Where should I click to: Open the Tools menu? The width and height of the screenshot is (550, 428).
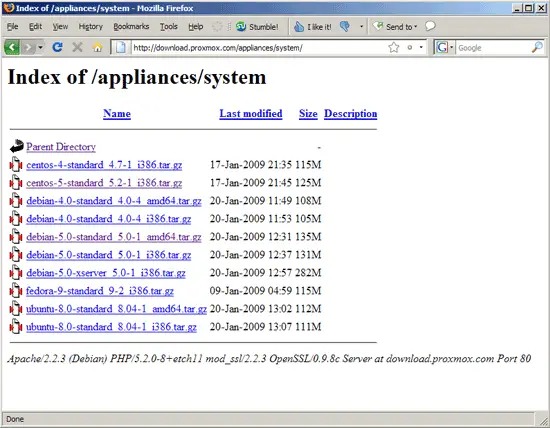click(x=169, y=27)
